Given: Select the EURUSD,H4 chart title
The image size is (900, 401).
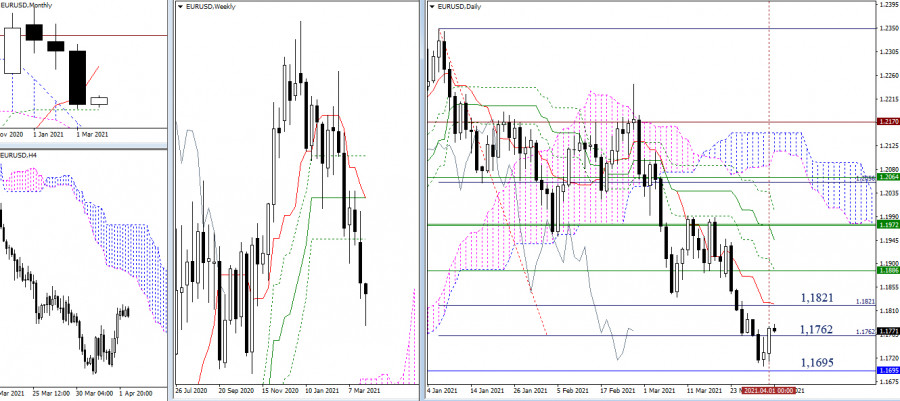Looking at the screenshot, I should [15, 155].
